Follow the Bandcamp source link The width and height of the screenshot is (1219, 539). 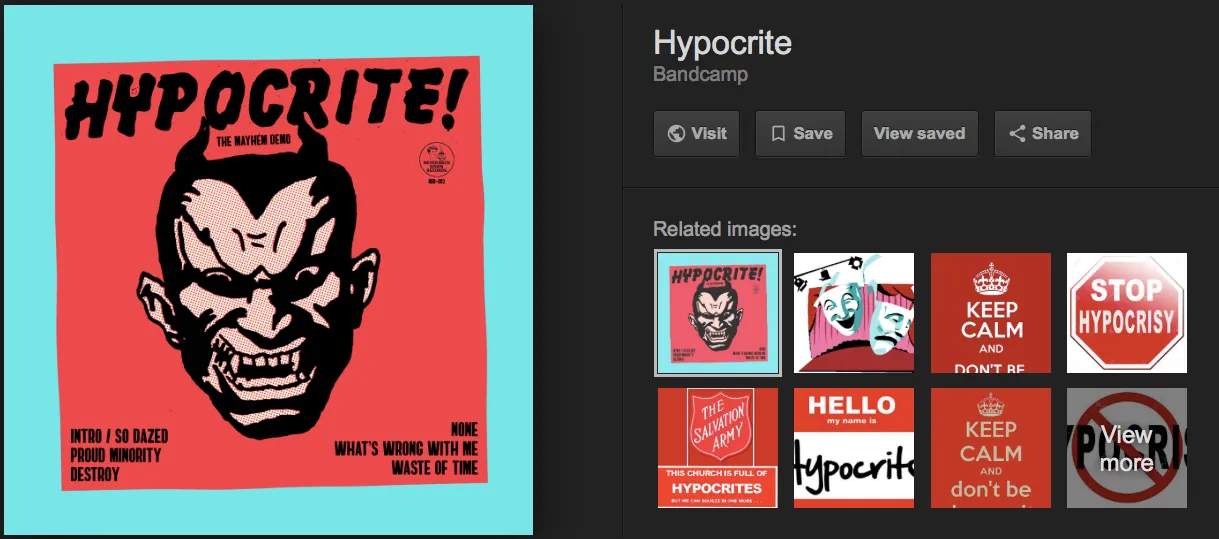(700, 74)
